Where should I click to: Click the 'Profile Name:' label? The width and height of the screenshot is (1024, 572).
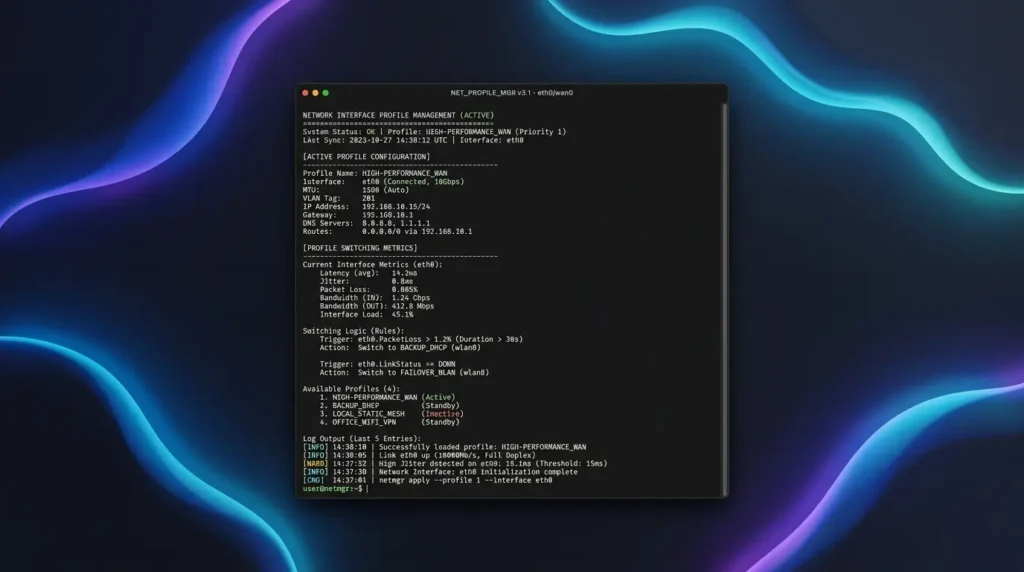330,173
